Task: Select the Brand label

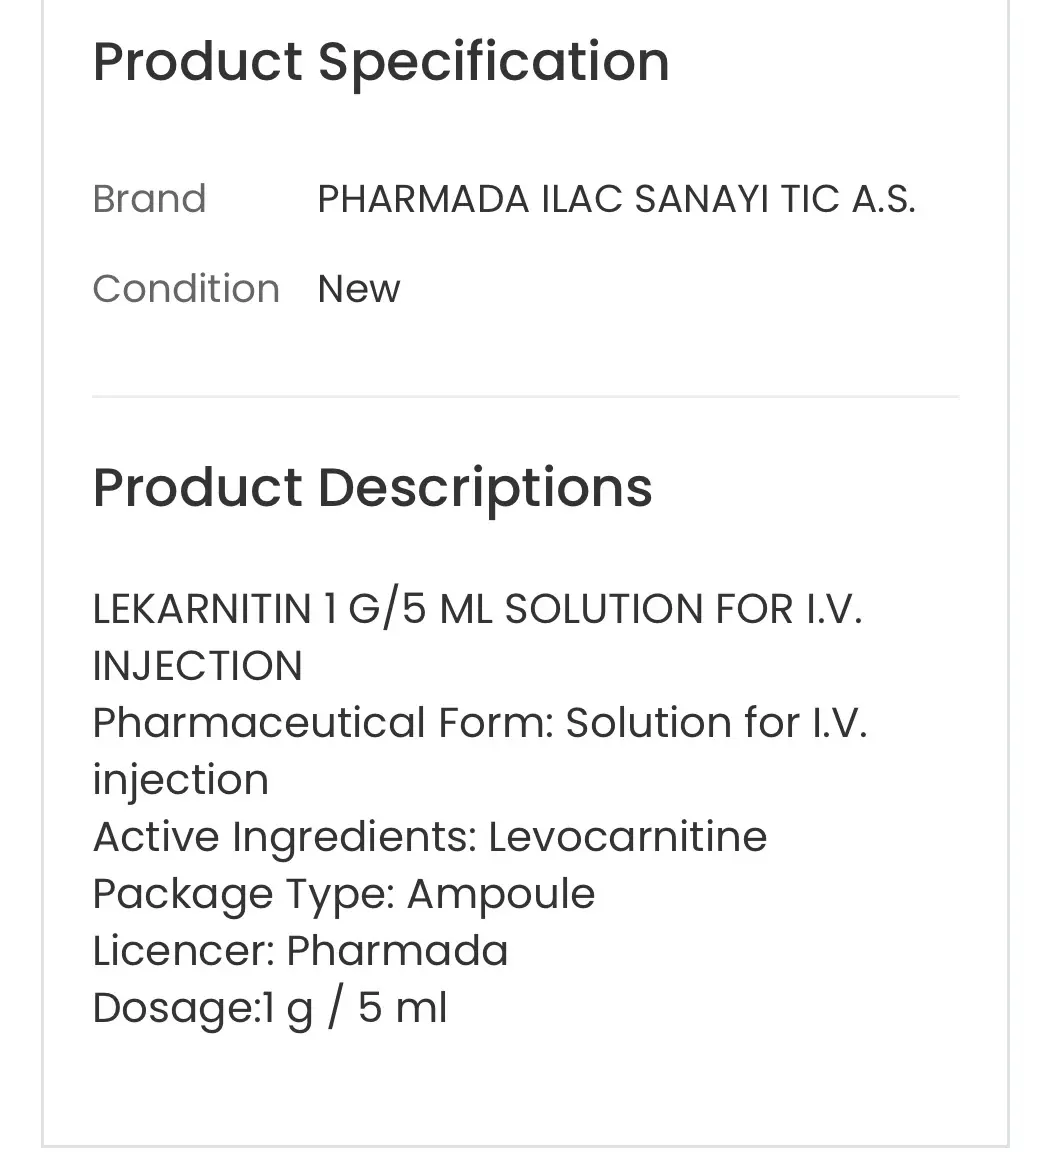Action: (x=149, y=198)
